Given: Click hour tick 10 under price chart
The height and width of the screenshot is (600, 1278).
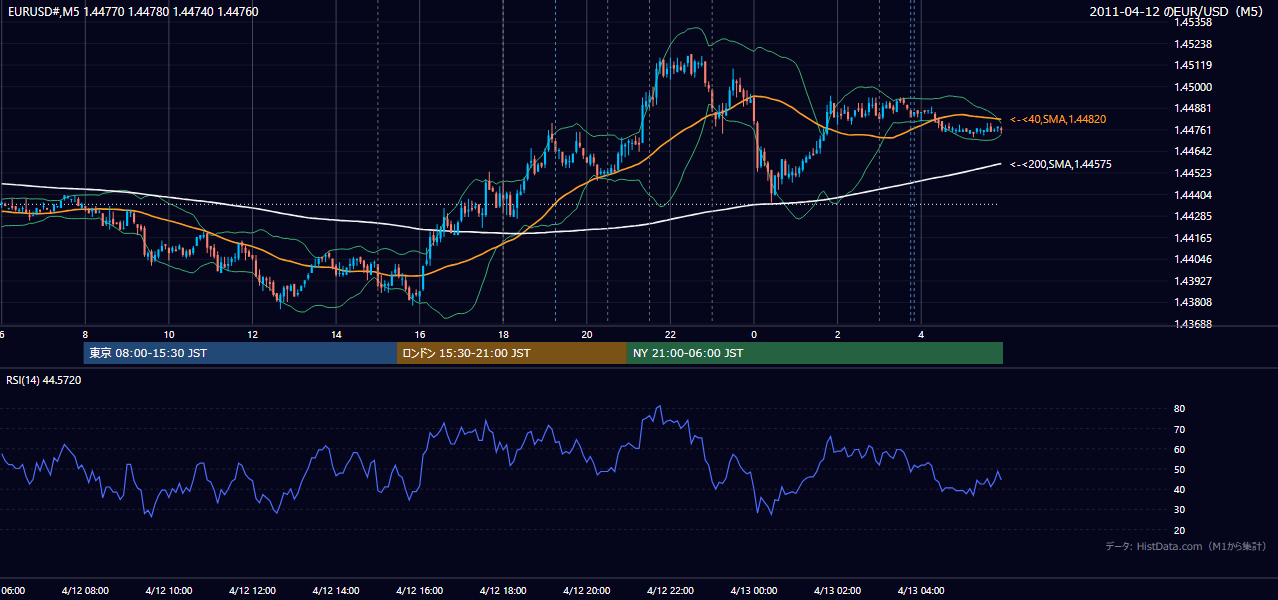Looking at the screenshot, I should (169, 334).
